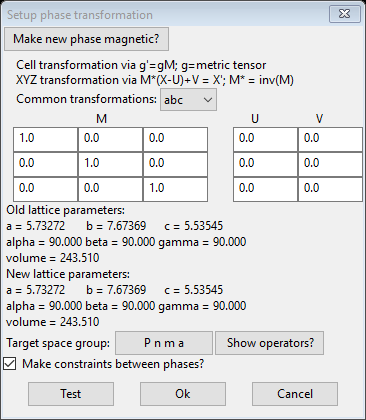Click the Make new phase magnetic button
The height and width of the screenshot is (420, 366).
(x=86, y=39)
